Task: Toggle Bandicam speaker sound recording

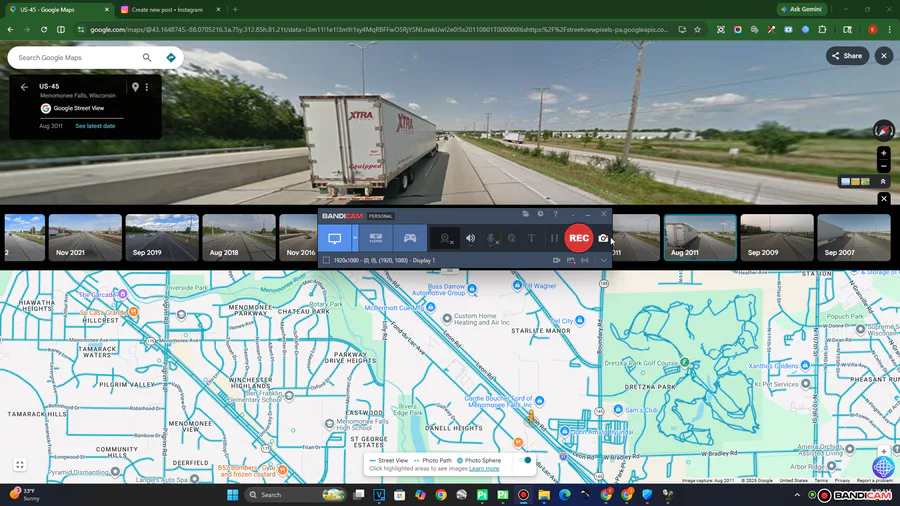Action: (x=470, y=239)
